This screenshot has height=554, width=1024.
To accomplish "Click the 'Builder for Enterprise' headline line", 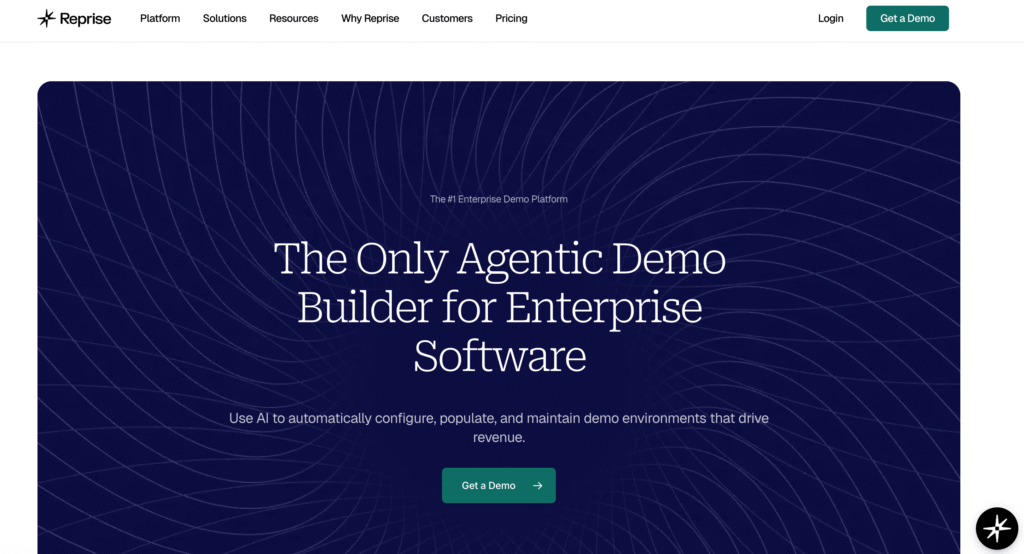I will 499,307.
